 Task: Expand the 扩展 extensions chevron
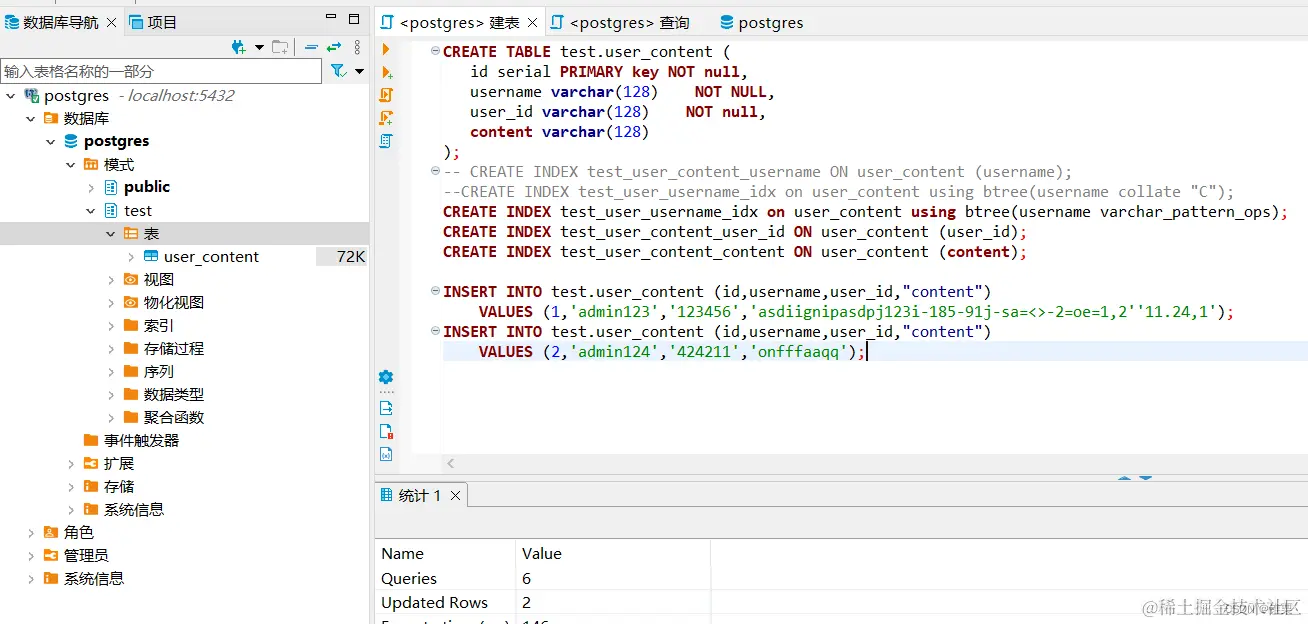[x=71, y=464]
